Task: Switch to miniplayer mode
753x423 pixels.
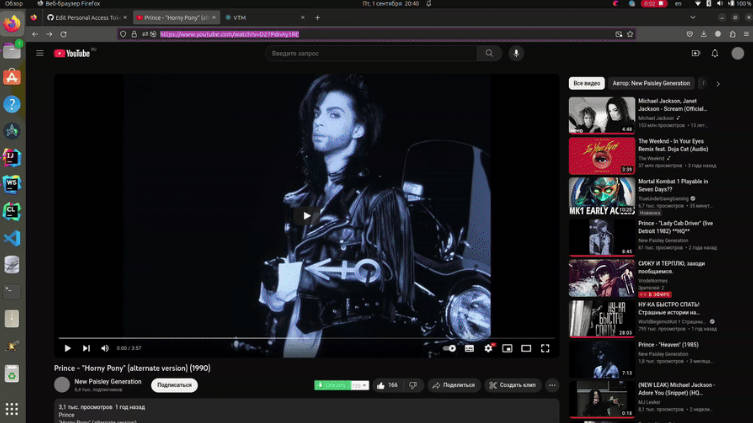Action: (x=507, y=348)
